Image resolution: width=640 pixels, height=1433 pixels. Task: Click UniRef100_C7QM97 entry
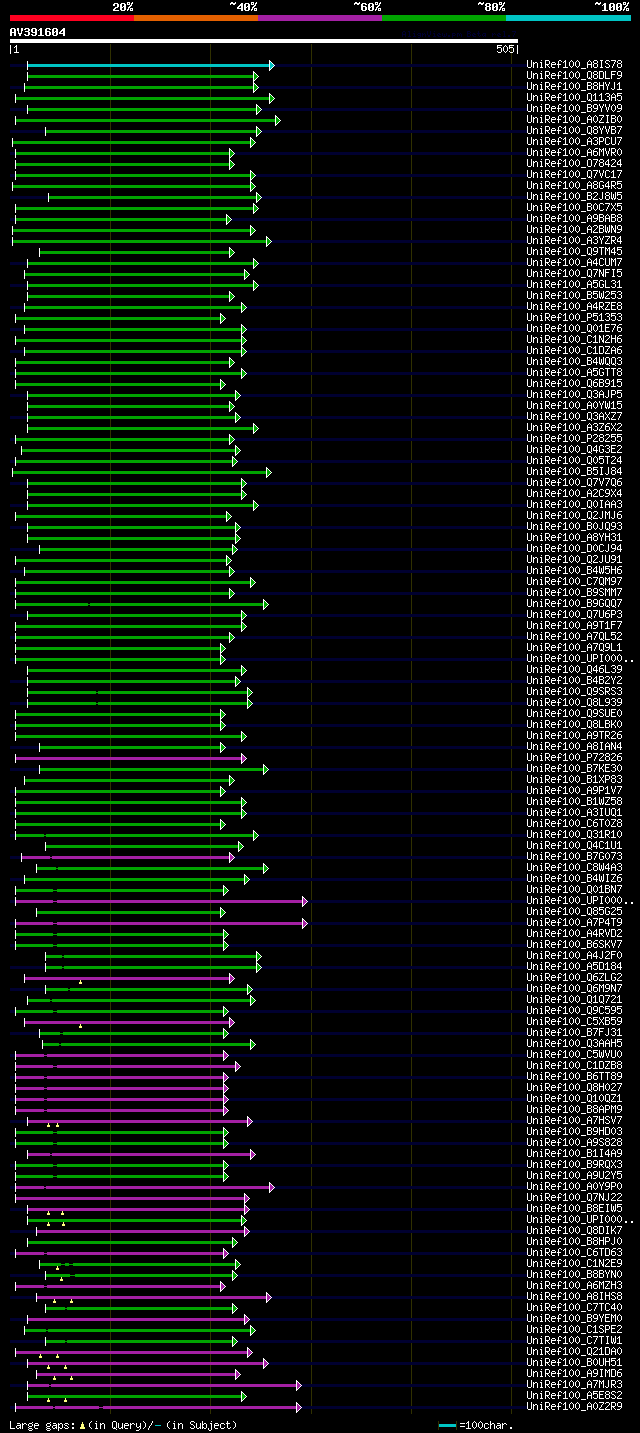click(x=574, y=582)
